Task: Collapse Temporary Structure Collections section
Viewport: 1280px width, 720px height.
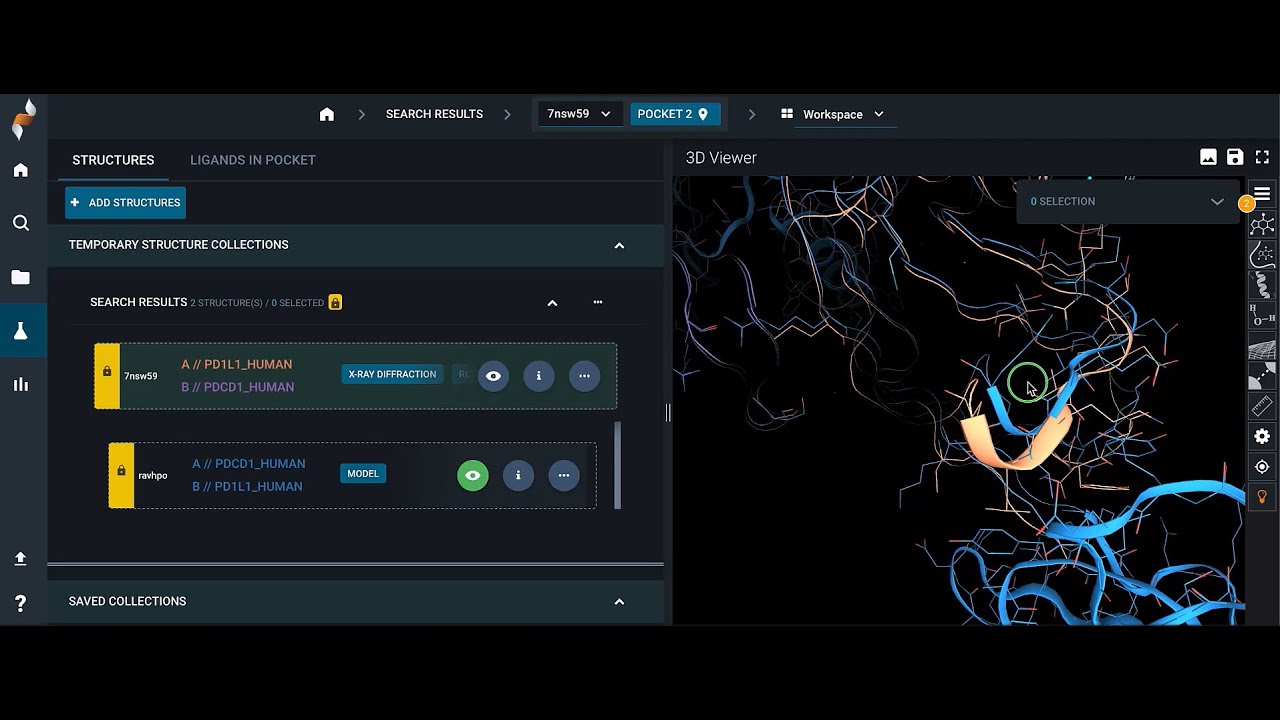Action: tap(619, 245)
